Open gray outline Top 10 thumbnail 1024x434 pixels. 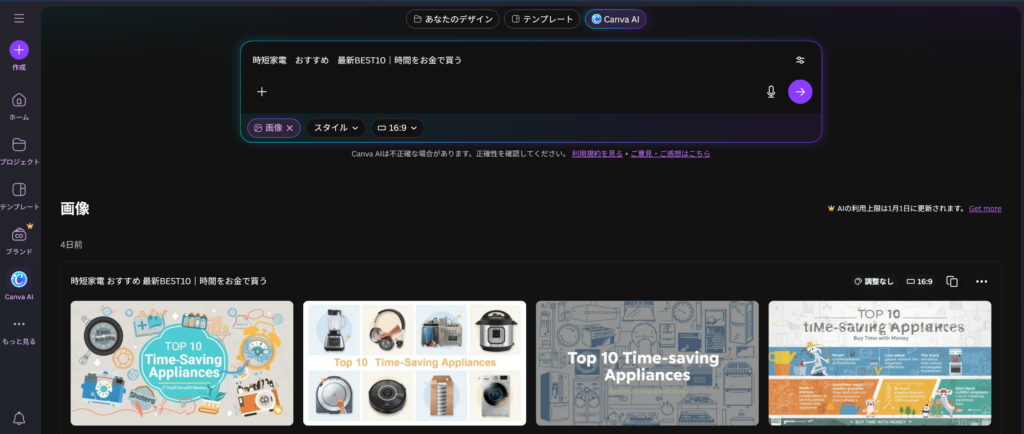(x=647, y=363)
